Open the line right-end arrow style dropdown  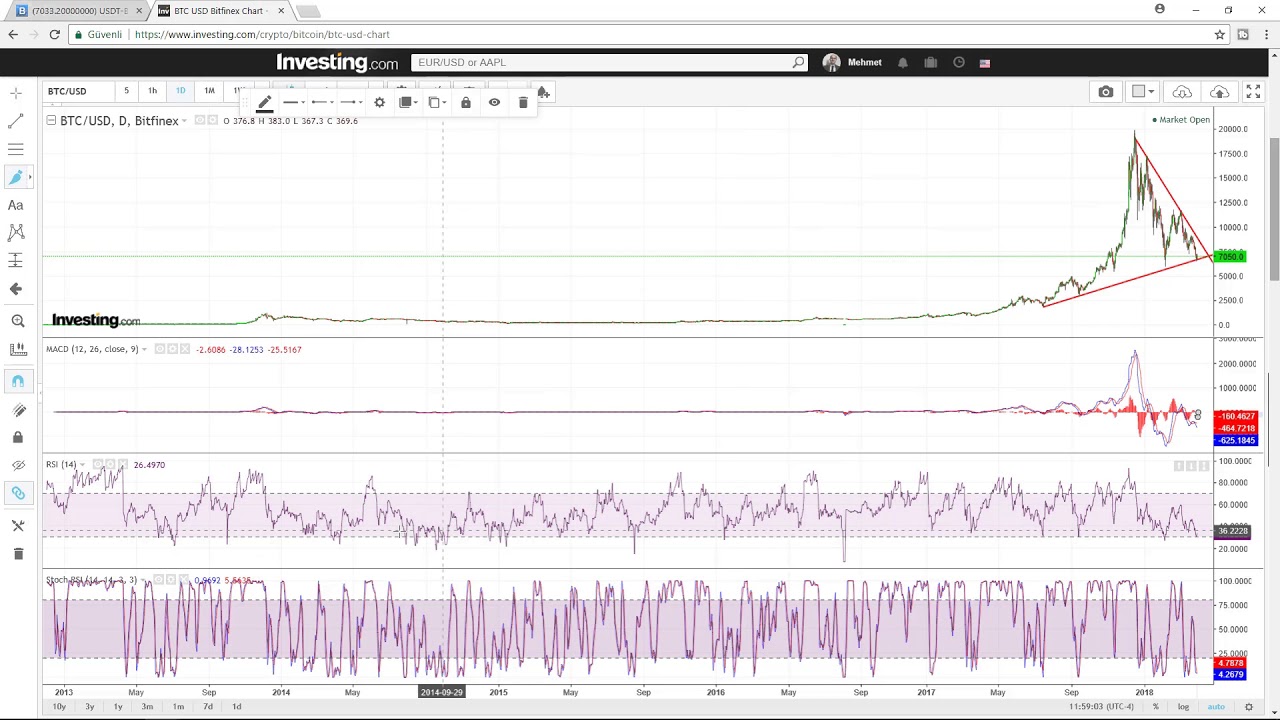(x=350, y=102)
